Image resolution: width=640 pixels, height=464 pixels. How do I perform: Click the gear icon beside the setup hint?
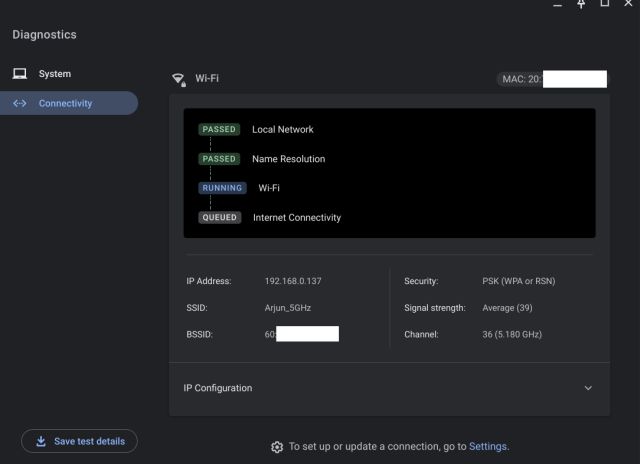click(x=277, y=447)
